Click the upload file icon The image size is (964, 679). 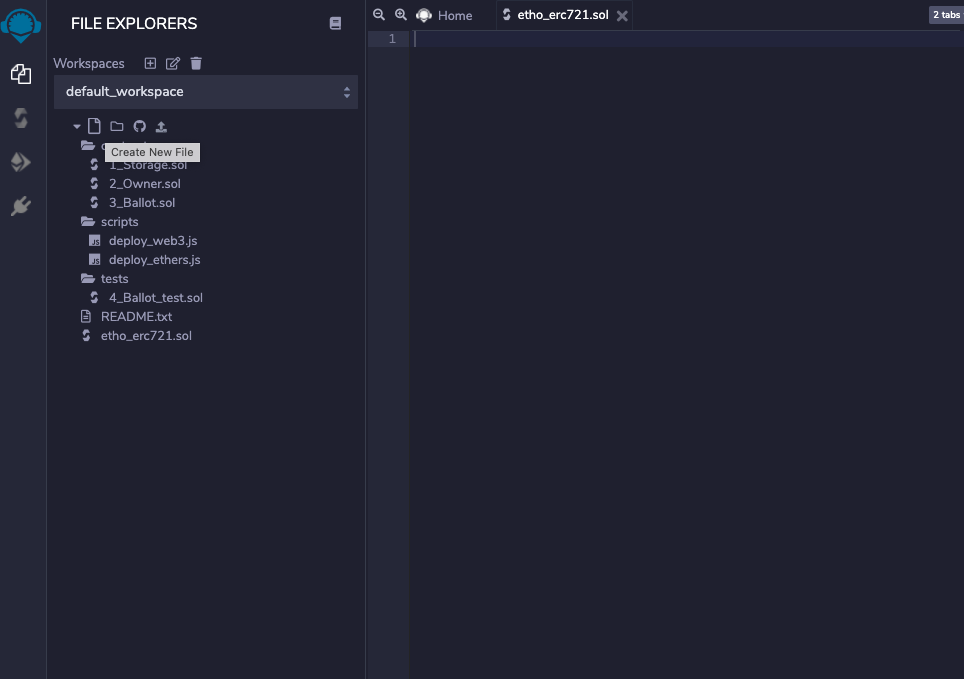(x=161, y=127)
